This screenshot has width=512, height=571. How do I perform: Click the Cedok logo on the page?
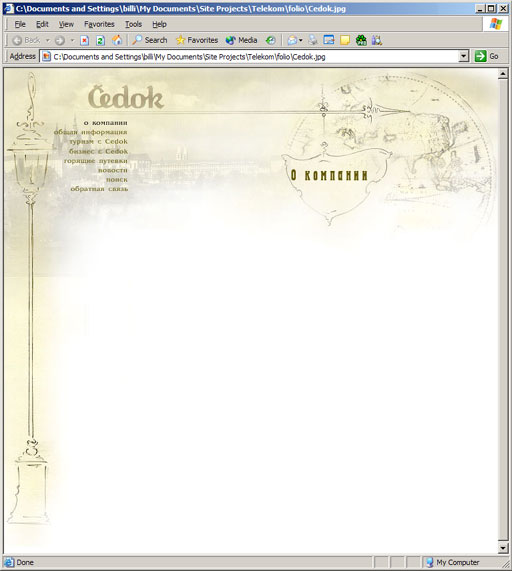point(126,97)
